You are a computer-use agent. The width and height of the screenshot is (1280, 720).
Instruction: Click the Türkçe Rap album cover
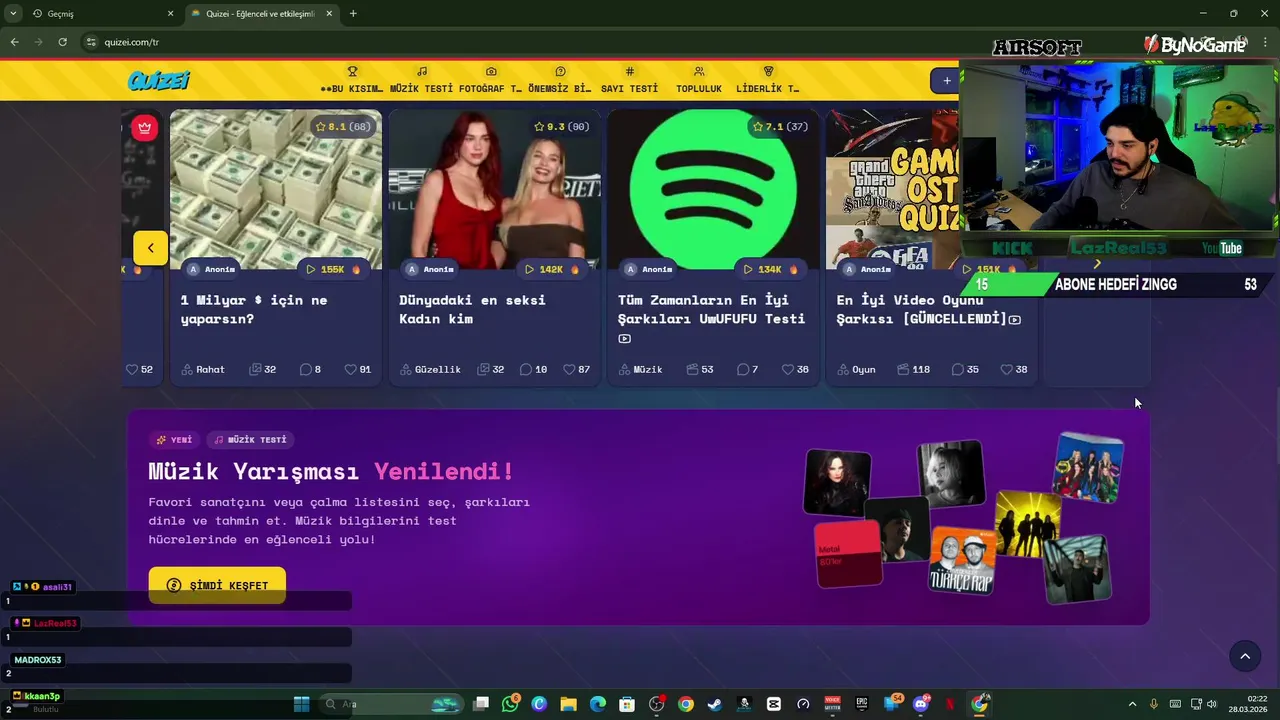(x=962, y=562)
